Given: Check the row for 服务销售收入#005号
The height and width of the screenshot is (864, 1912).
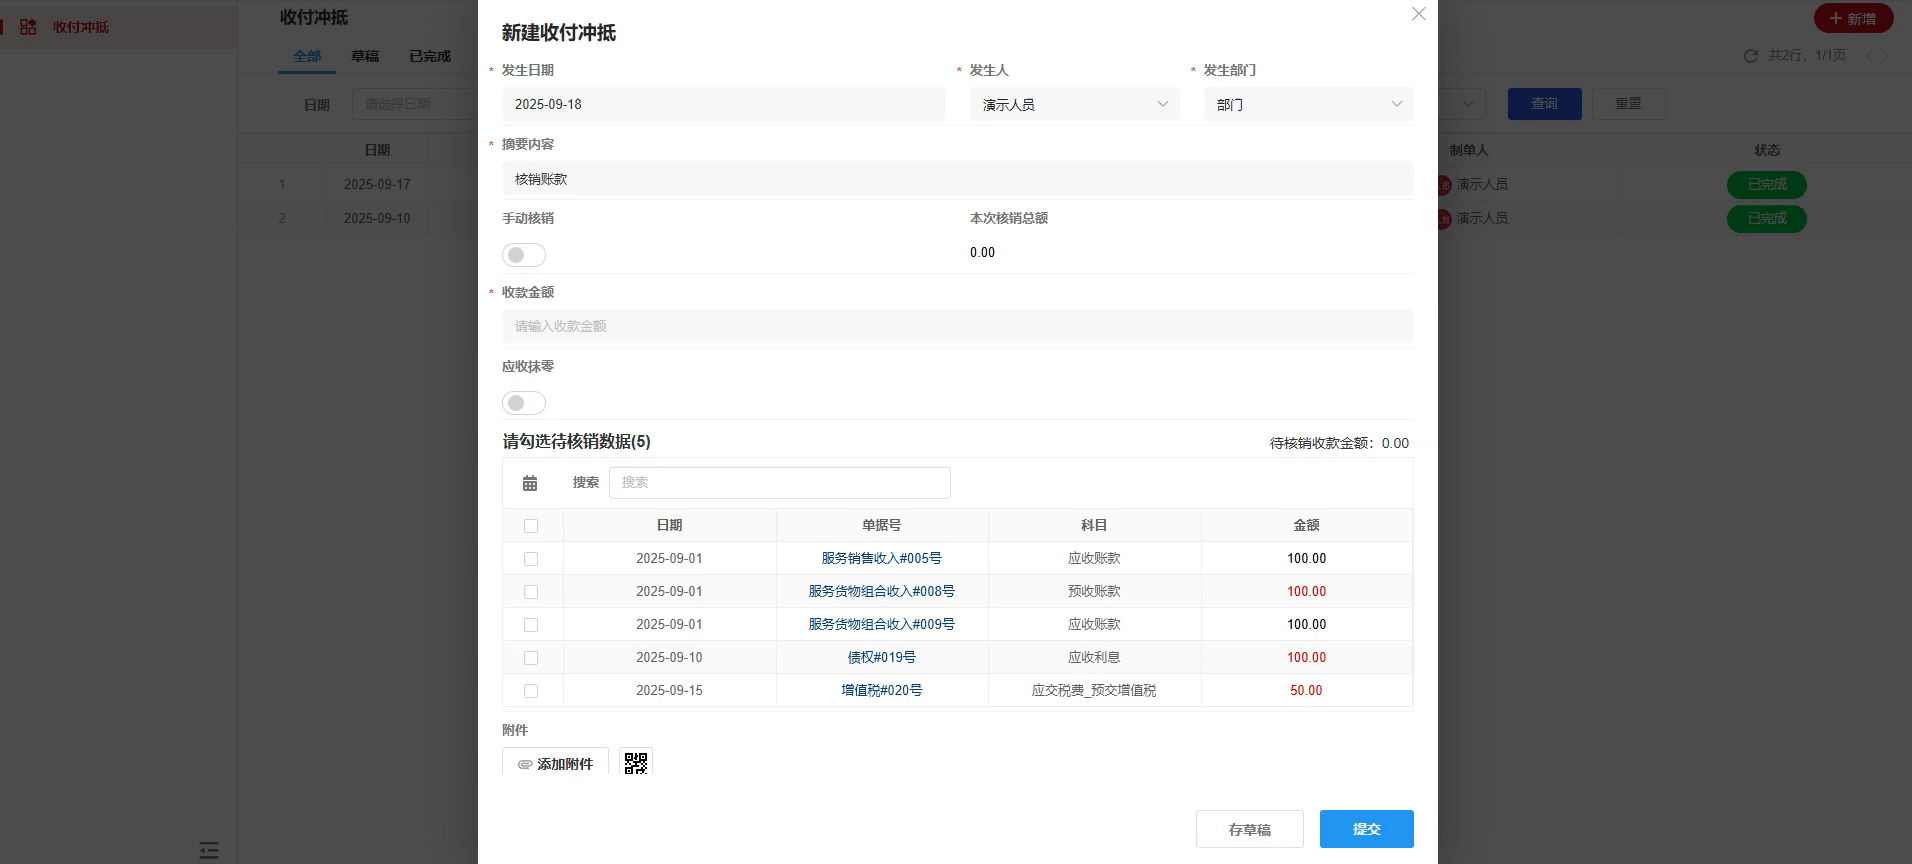Looking at the screenshot, I should tap(531, 559).
